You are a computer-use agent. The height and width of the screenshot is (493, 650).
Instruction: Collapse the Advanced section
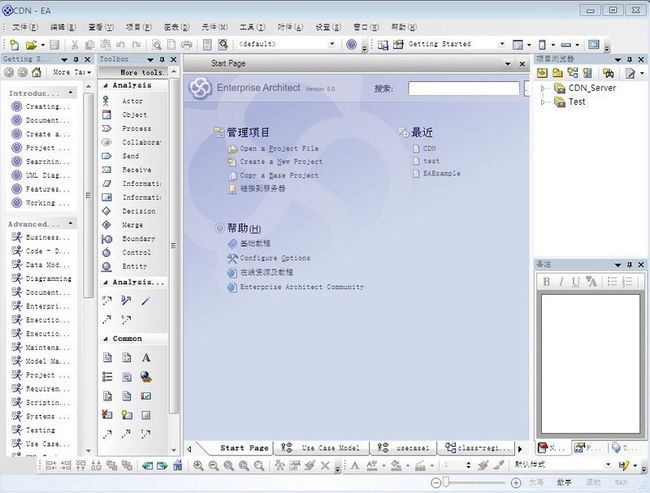pos(71,223)
